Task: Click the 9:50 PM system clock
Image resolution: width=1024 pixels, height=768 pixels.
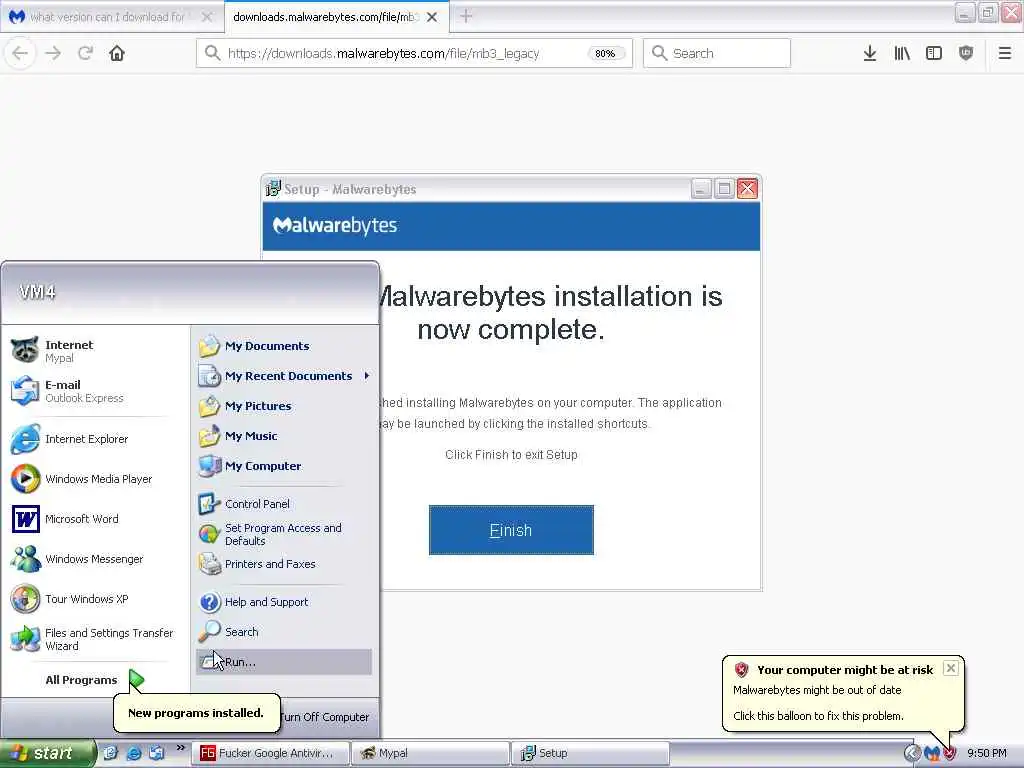Action: coord(987,753)
